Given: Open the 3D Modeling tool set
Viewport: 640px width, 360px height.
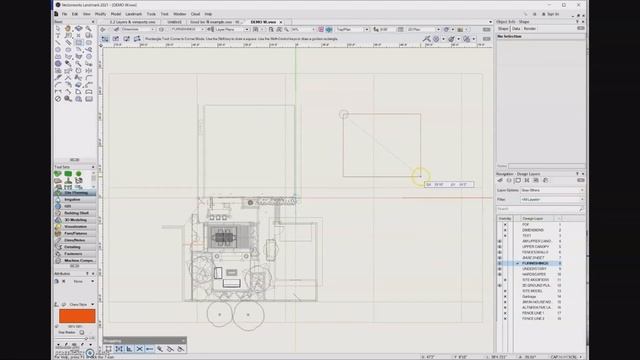Looking at the screenshot, I should [76, 220].
